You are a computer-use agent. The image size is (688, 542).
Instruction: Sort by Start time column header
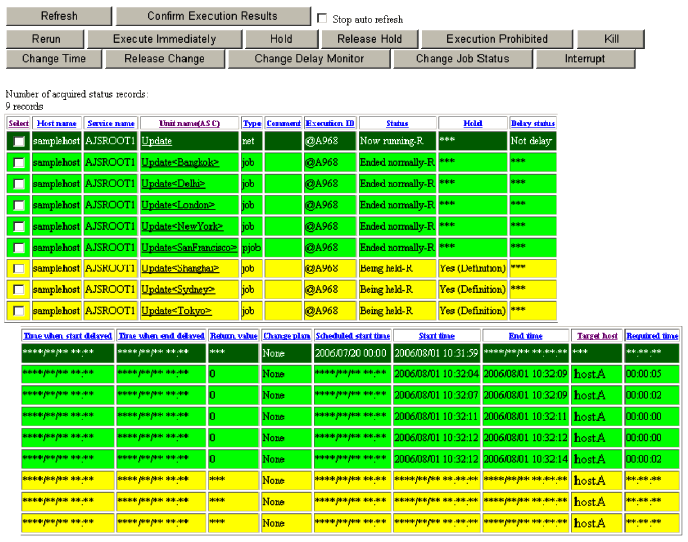pos(436,336)
